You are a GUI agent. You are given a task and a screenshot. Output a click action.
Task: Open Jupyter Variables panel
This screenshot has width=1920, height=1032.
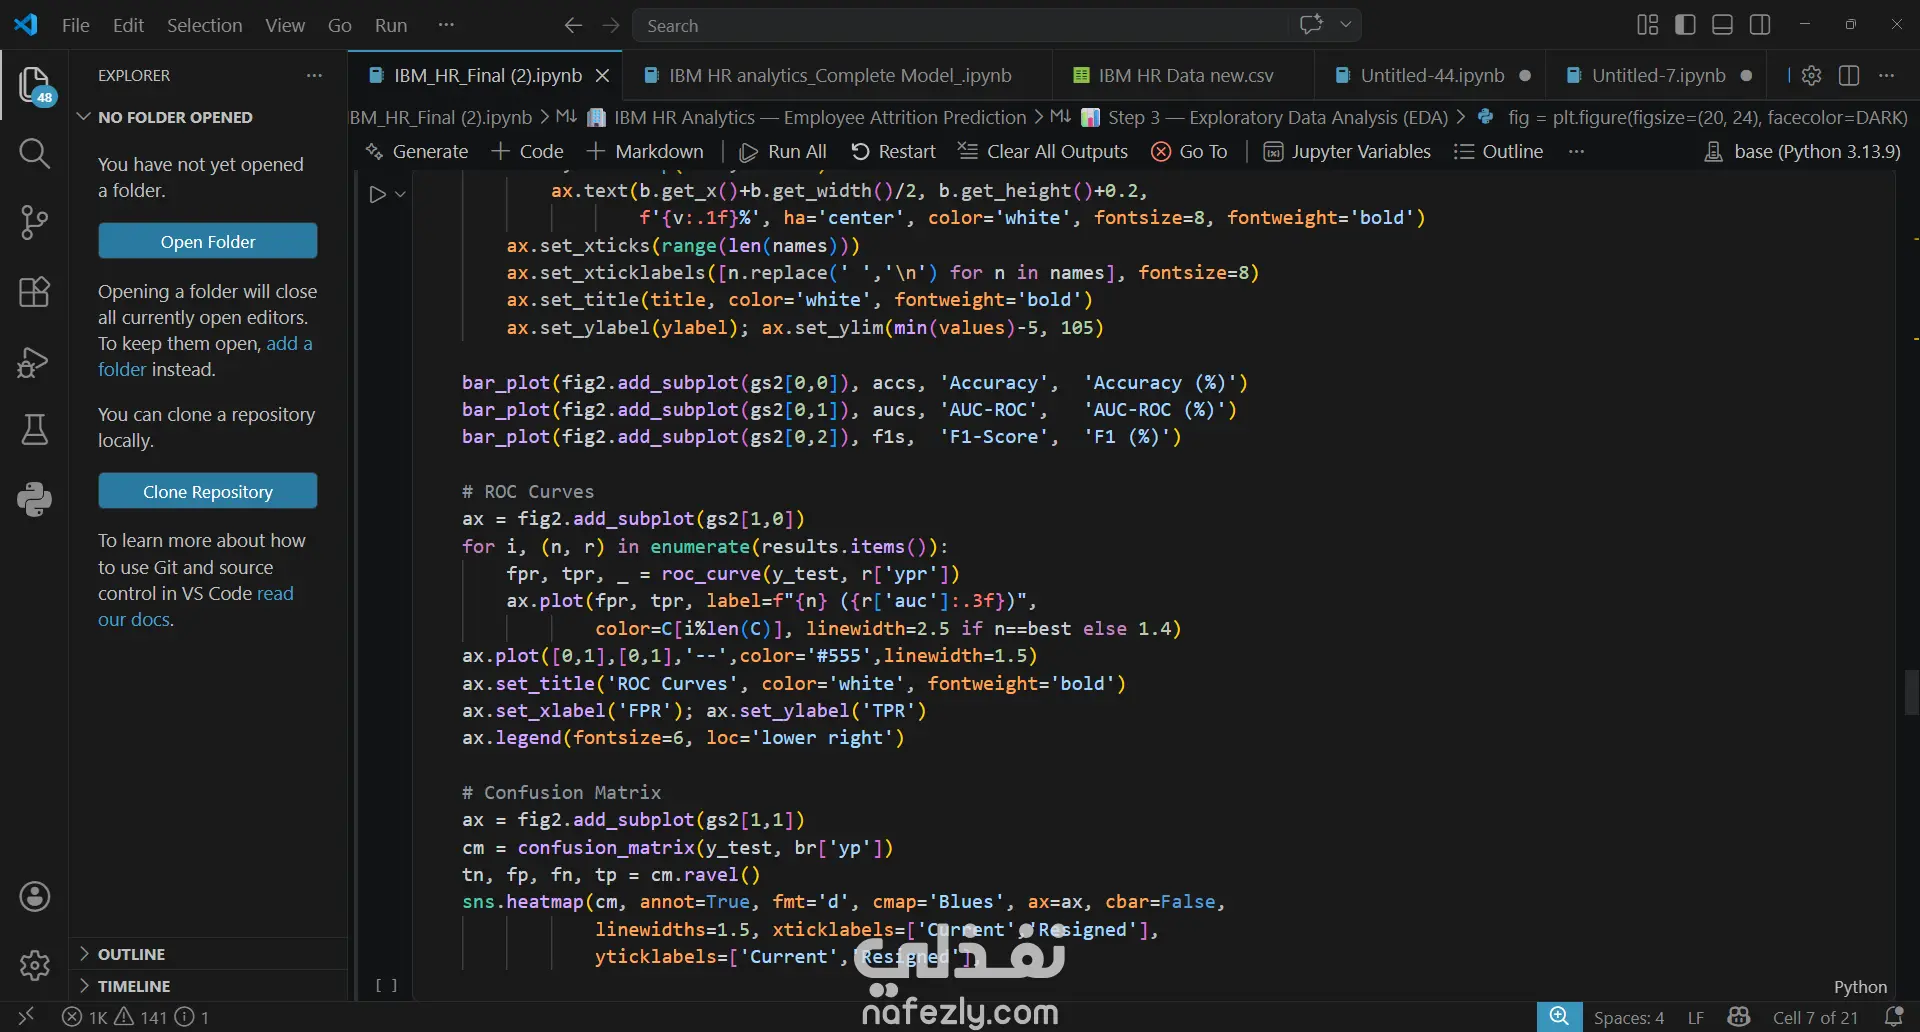click(1347, 151)
